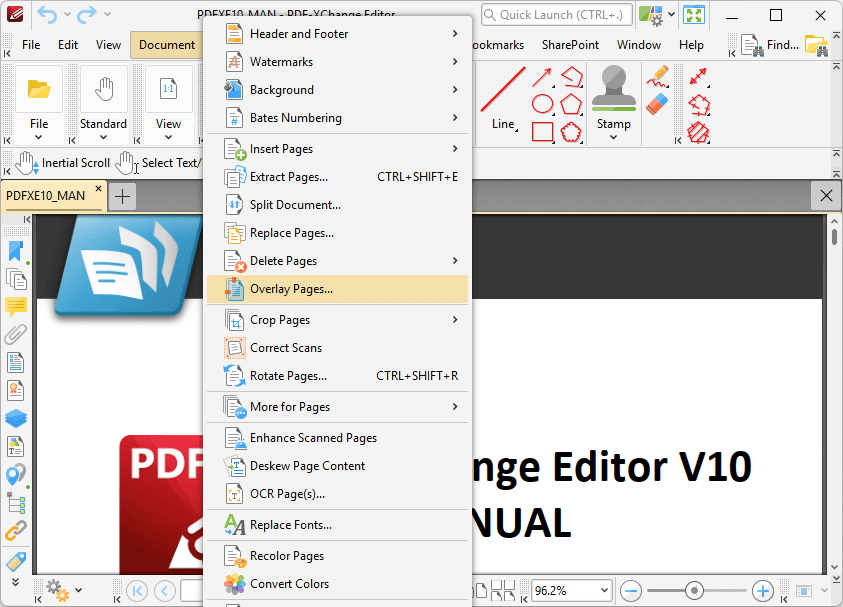This screenshot has height=607, width=843.
Task: Go to first page button
Action: pyautogui.click(x=137, y=591)
